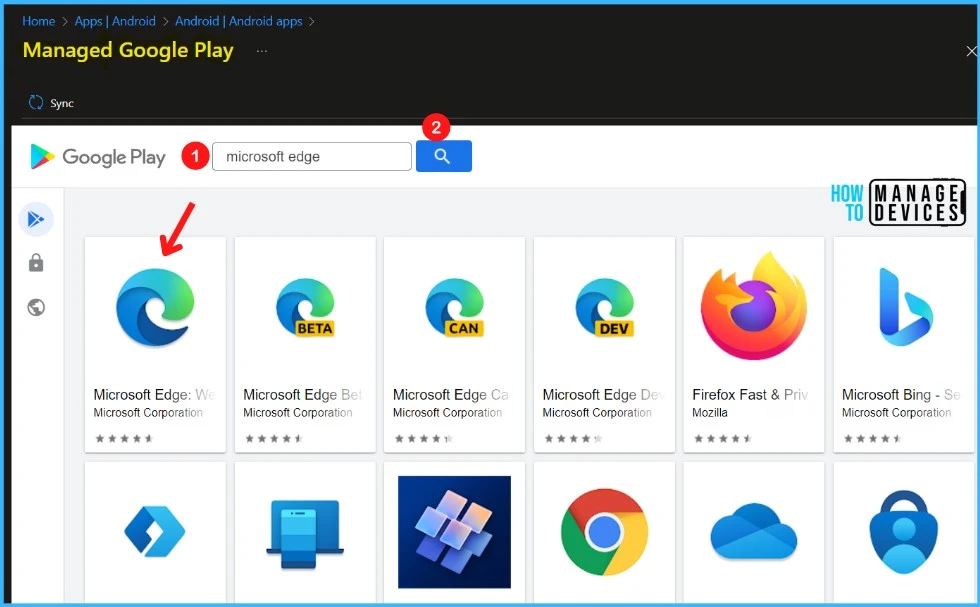This screenshot has width=980, height=607.
Task: Click the Firefox Fast & Priv title
Action: pyautogui.click(x=750, y=394)
